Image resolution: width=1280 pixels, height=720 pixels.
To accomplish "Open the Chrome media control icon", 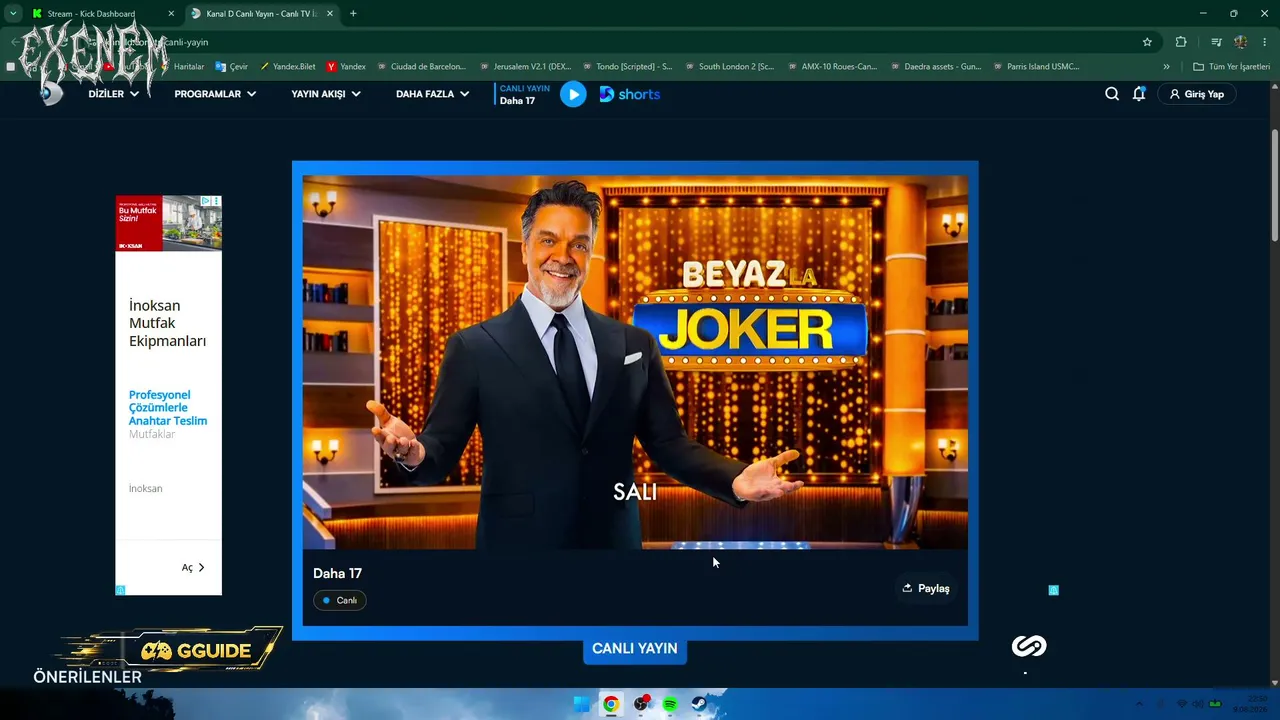I will pyautogui.click(x=1216, y=42).
